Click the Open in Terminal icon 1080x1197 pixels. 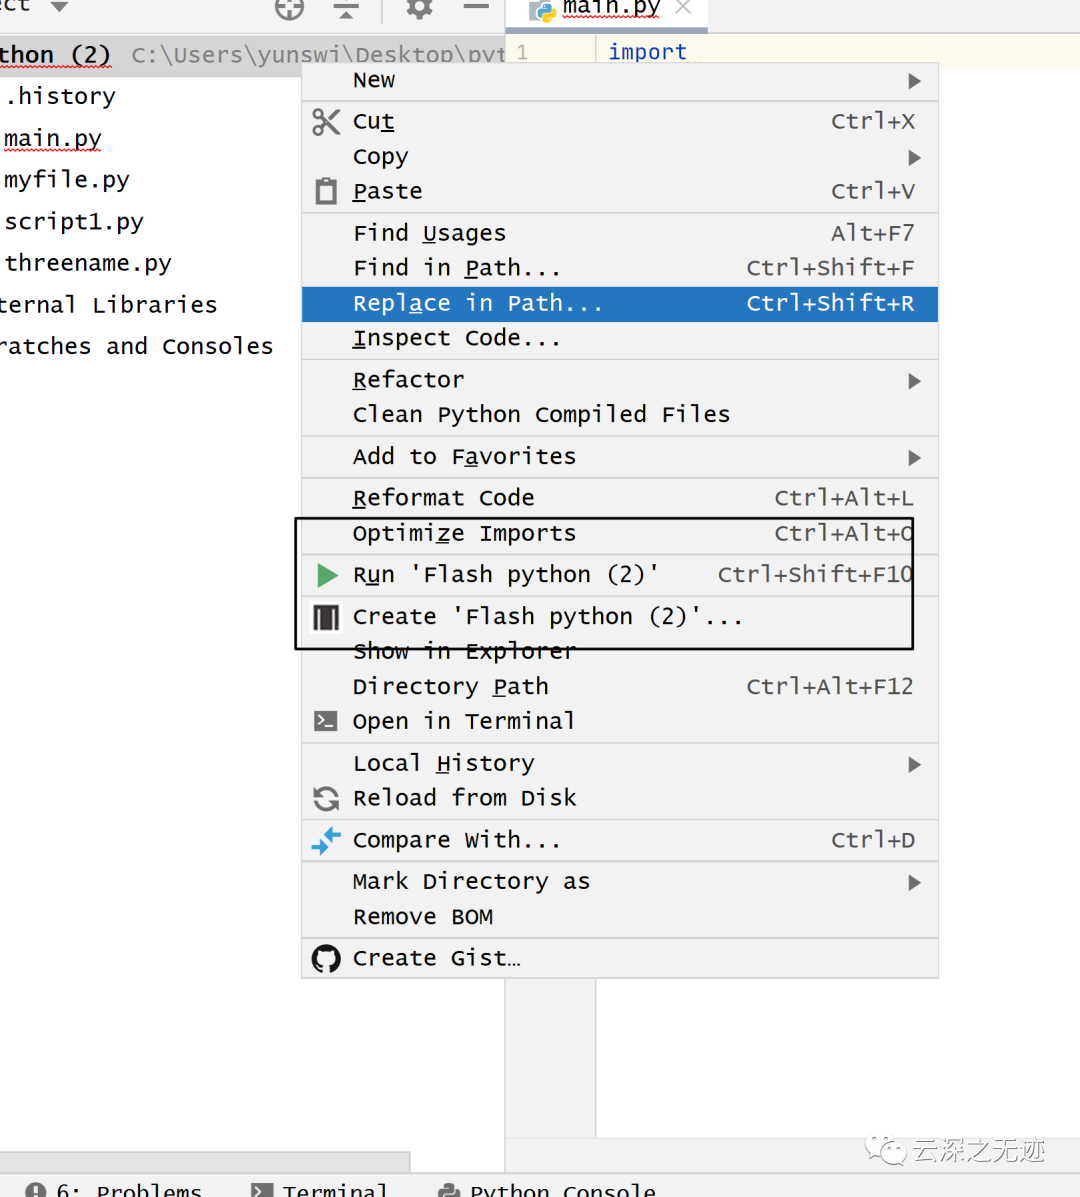(x=326, y=721)
